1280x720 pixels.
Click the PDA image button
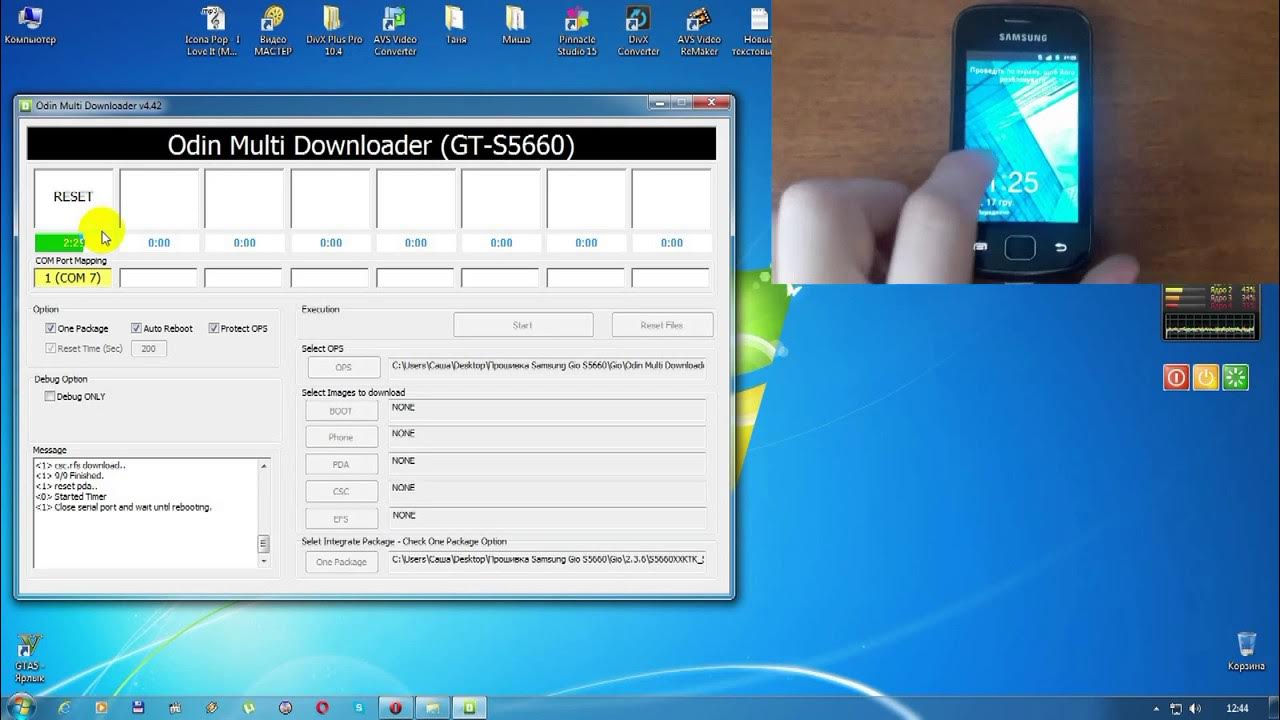tap(341, 464)
